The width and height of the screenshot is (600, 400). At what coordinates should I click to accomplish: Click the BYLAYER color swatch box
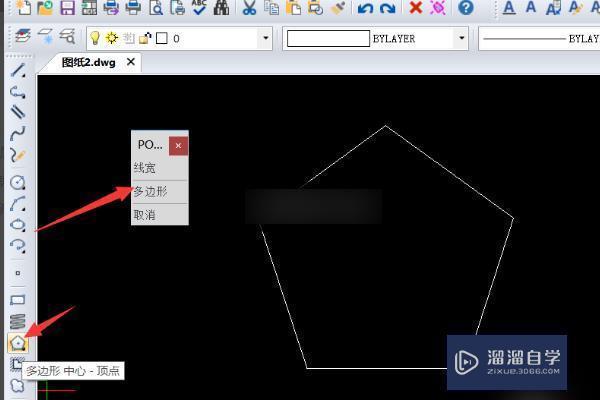[x=328, y=39]
